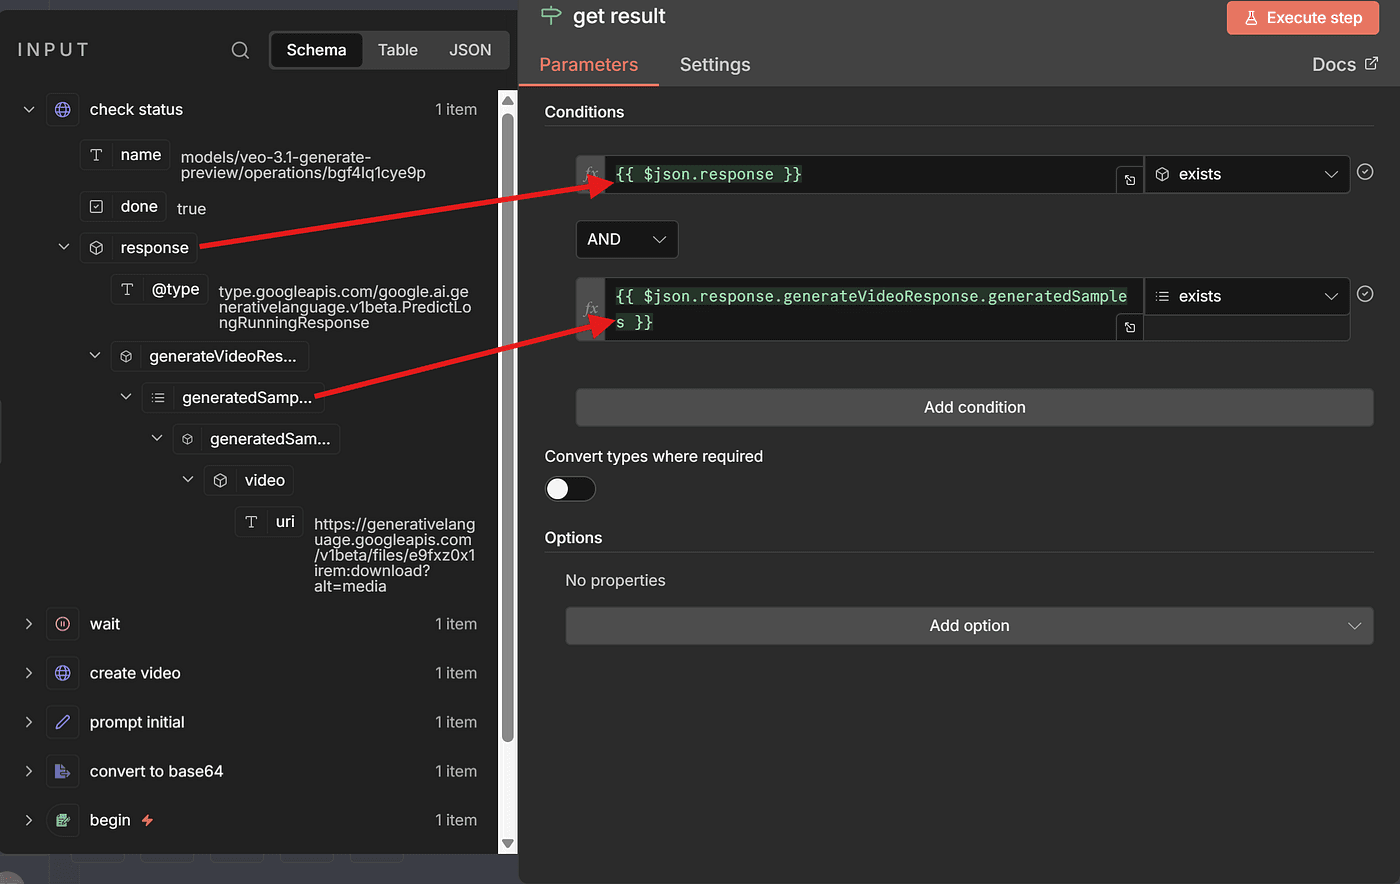Click the Add condition button
1400x884 pixels.
coord(974,408)
